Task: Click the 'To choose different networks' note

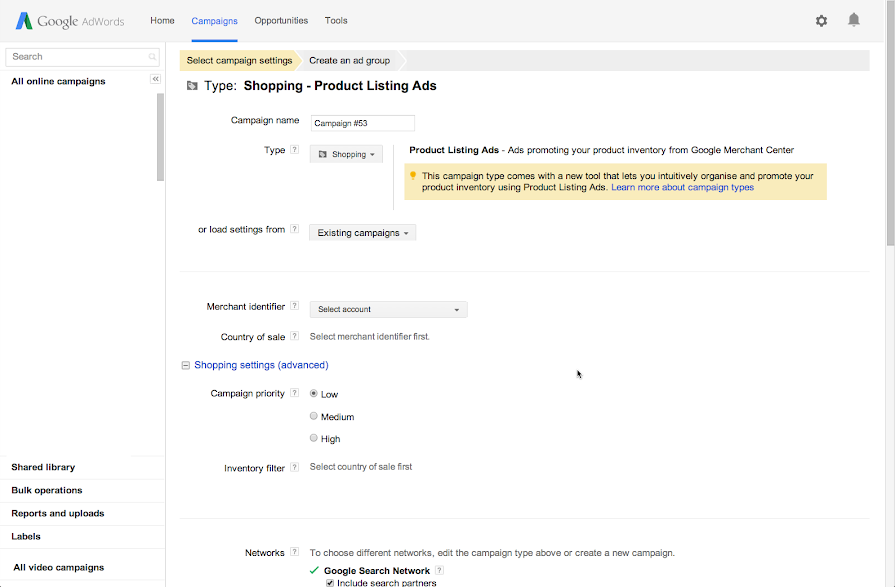Action: tap(492, 553)
